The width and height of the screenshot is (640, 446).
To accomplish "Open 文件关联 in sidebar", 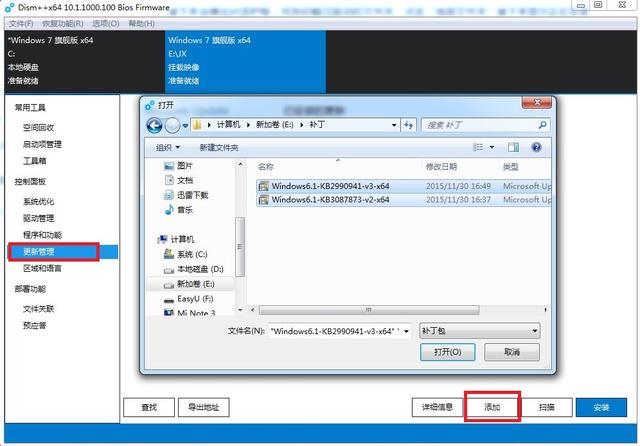I will point(38,309).
